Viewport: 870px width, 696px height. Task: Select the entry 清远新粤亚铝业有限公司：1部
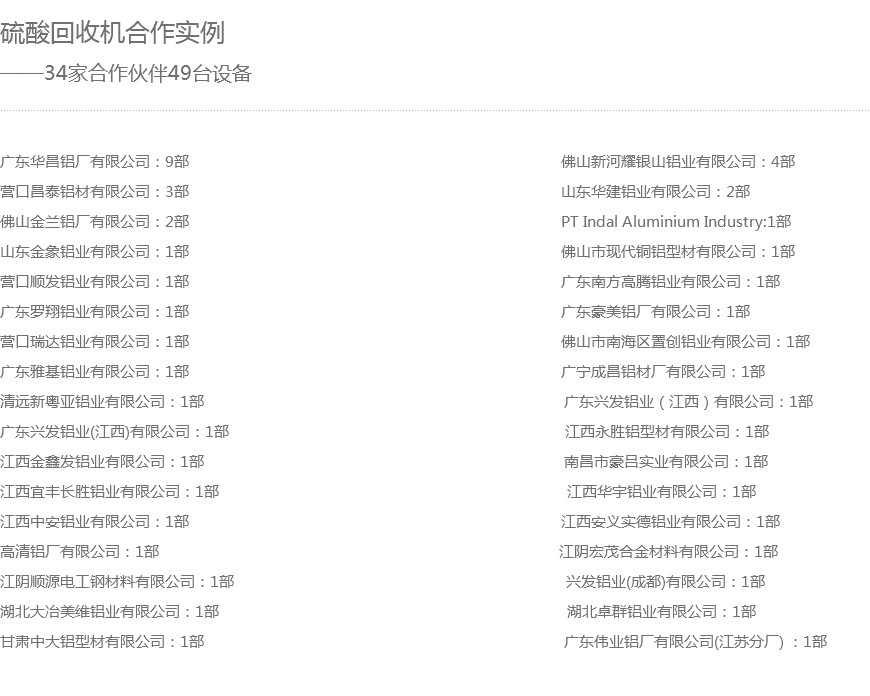tap(102, 401)
